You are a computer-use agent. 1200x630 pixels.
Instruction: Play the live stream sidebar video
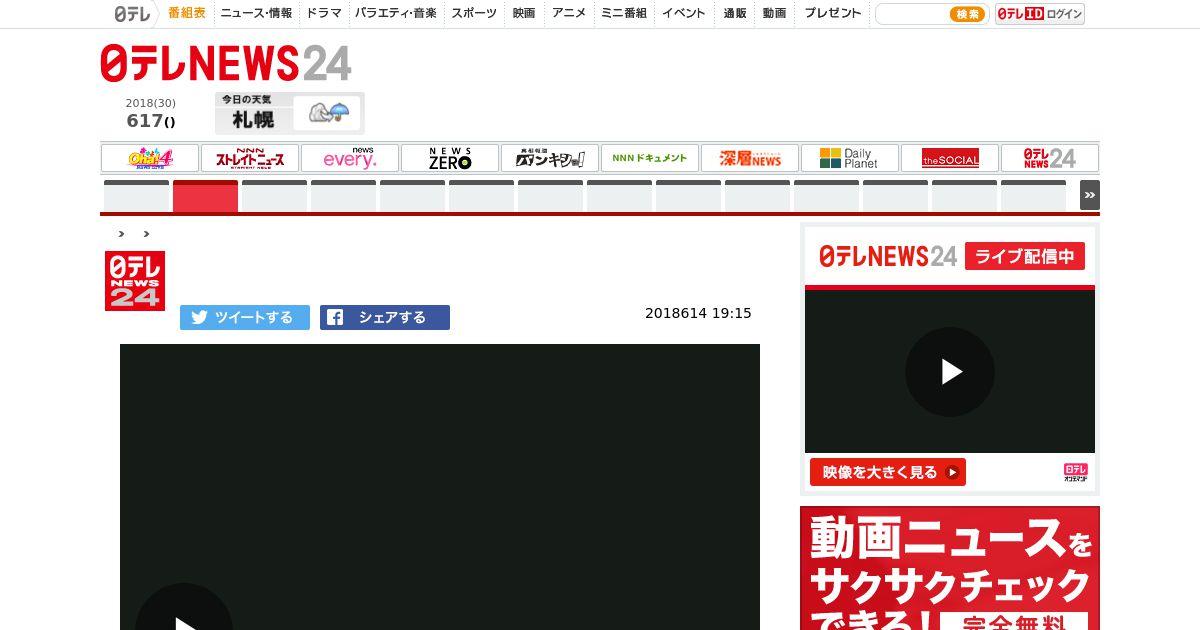[950, 372]
